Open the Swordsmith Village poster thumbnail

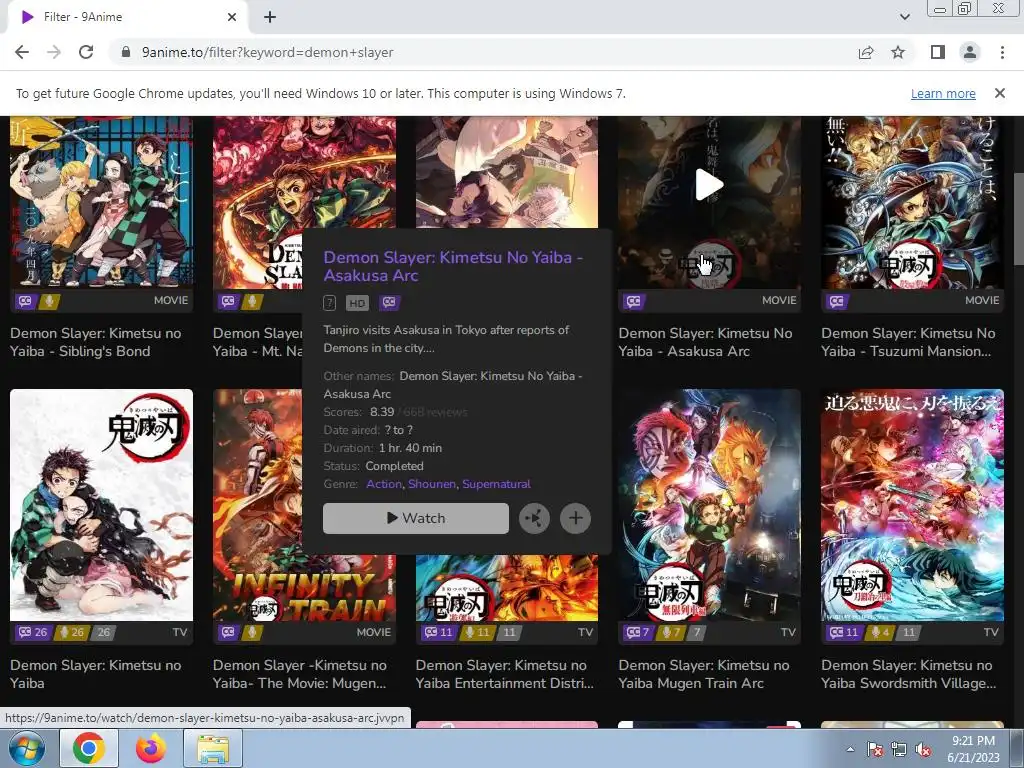coord(912,505)
